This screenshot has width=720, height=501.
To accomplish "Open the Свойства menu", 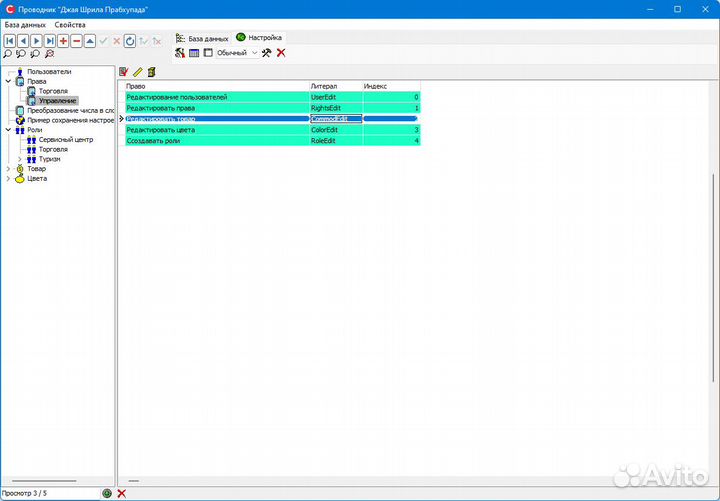I will [70, 25].
